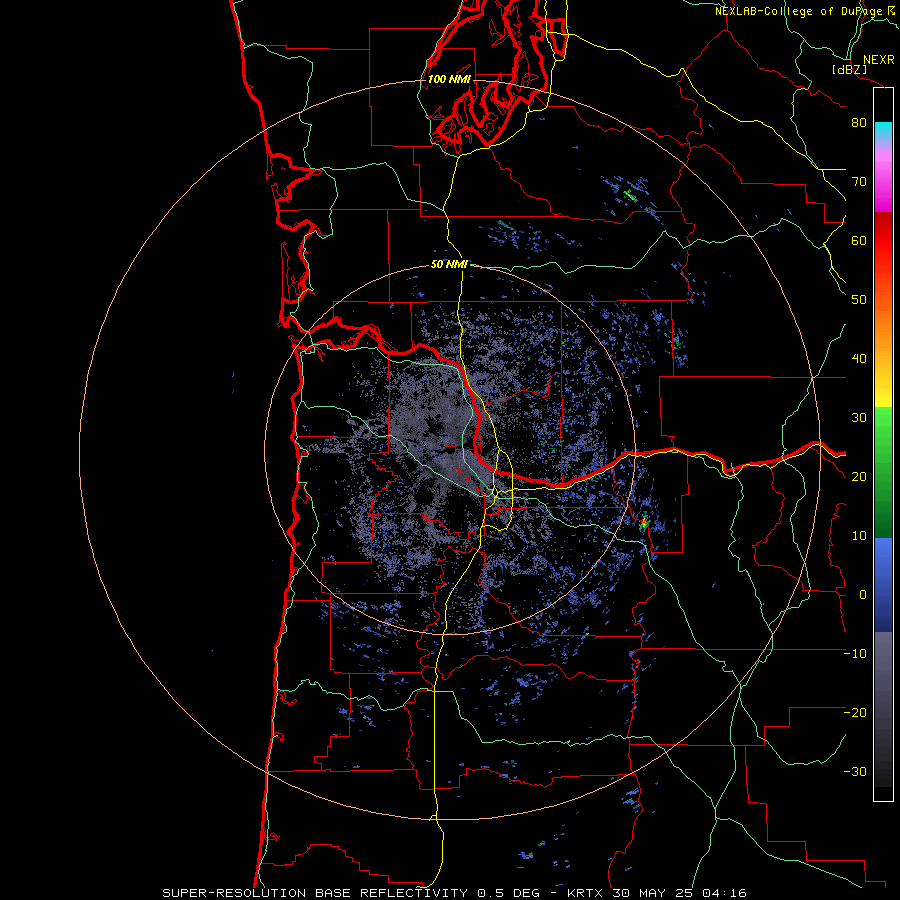Click the "50 NMI" range ring label
Screen dimensions: 900x900
pyautogui.click(x=449, y=265)
